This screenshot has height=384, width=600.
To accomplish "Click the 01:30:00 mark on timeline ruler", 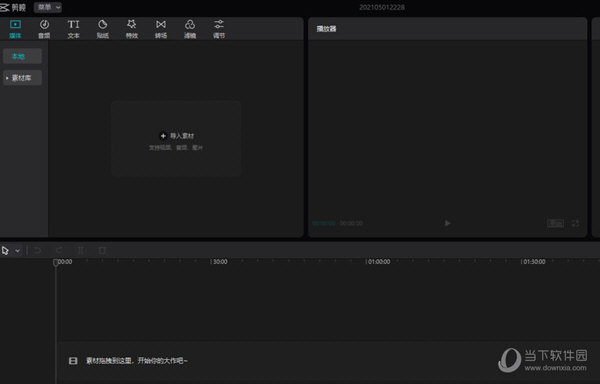I will tap(534, 262).
